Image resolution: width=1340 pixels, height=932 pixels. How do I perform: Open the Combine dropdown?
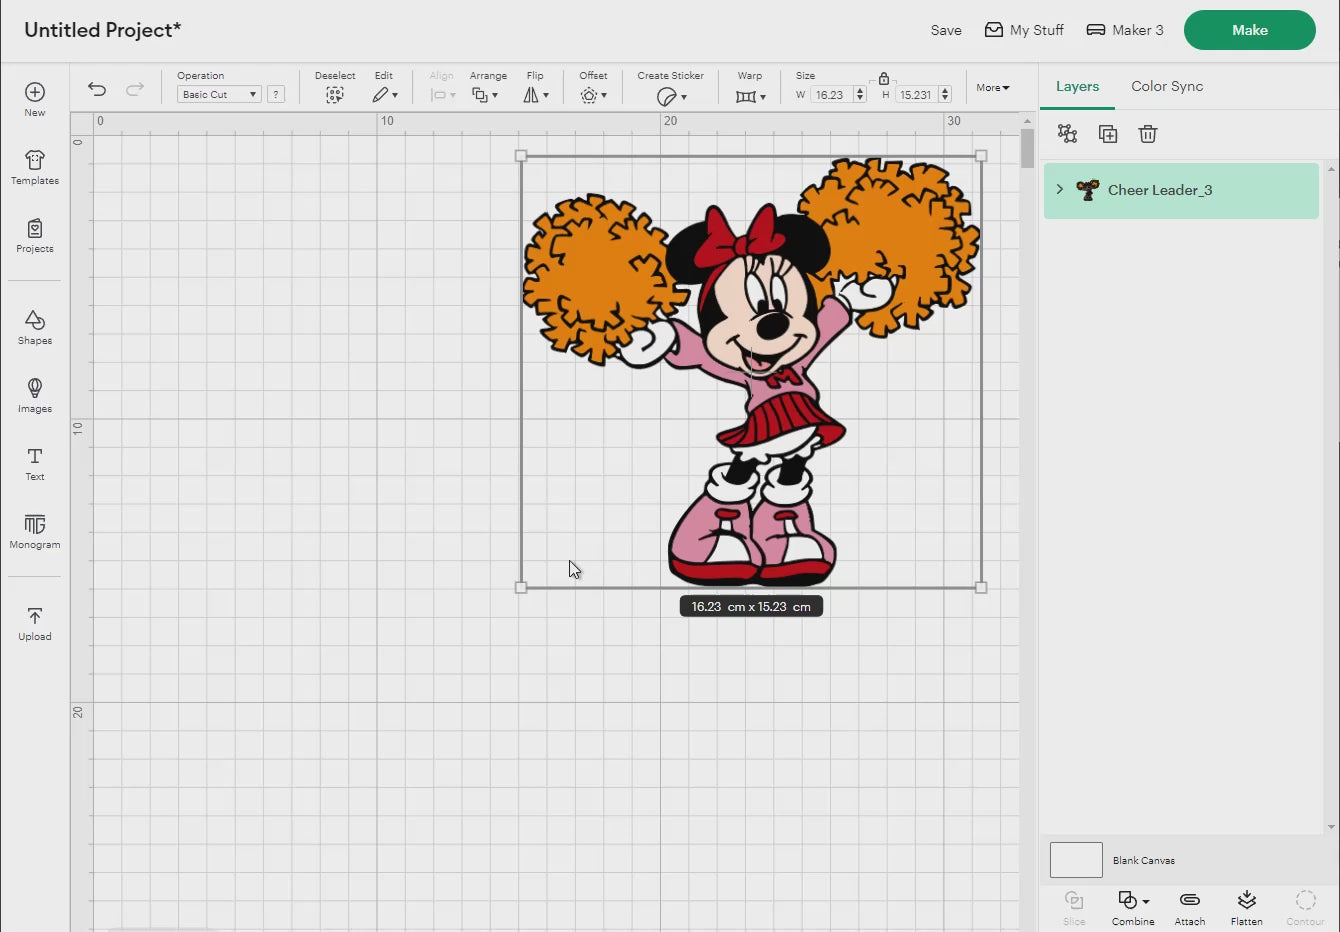pos(1133,908)
